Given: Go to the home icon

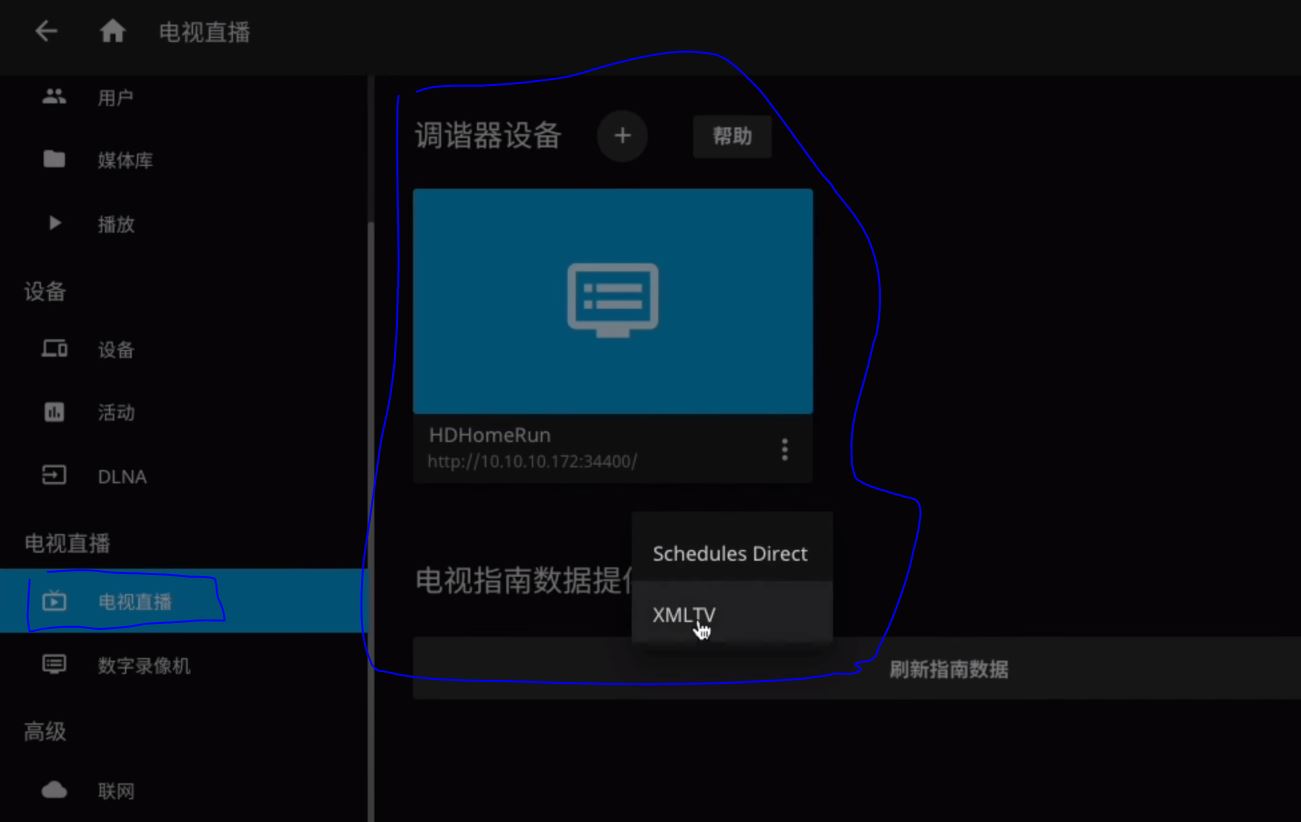Looking at the screenshot, I should tap(113, 32).
